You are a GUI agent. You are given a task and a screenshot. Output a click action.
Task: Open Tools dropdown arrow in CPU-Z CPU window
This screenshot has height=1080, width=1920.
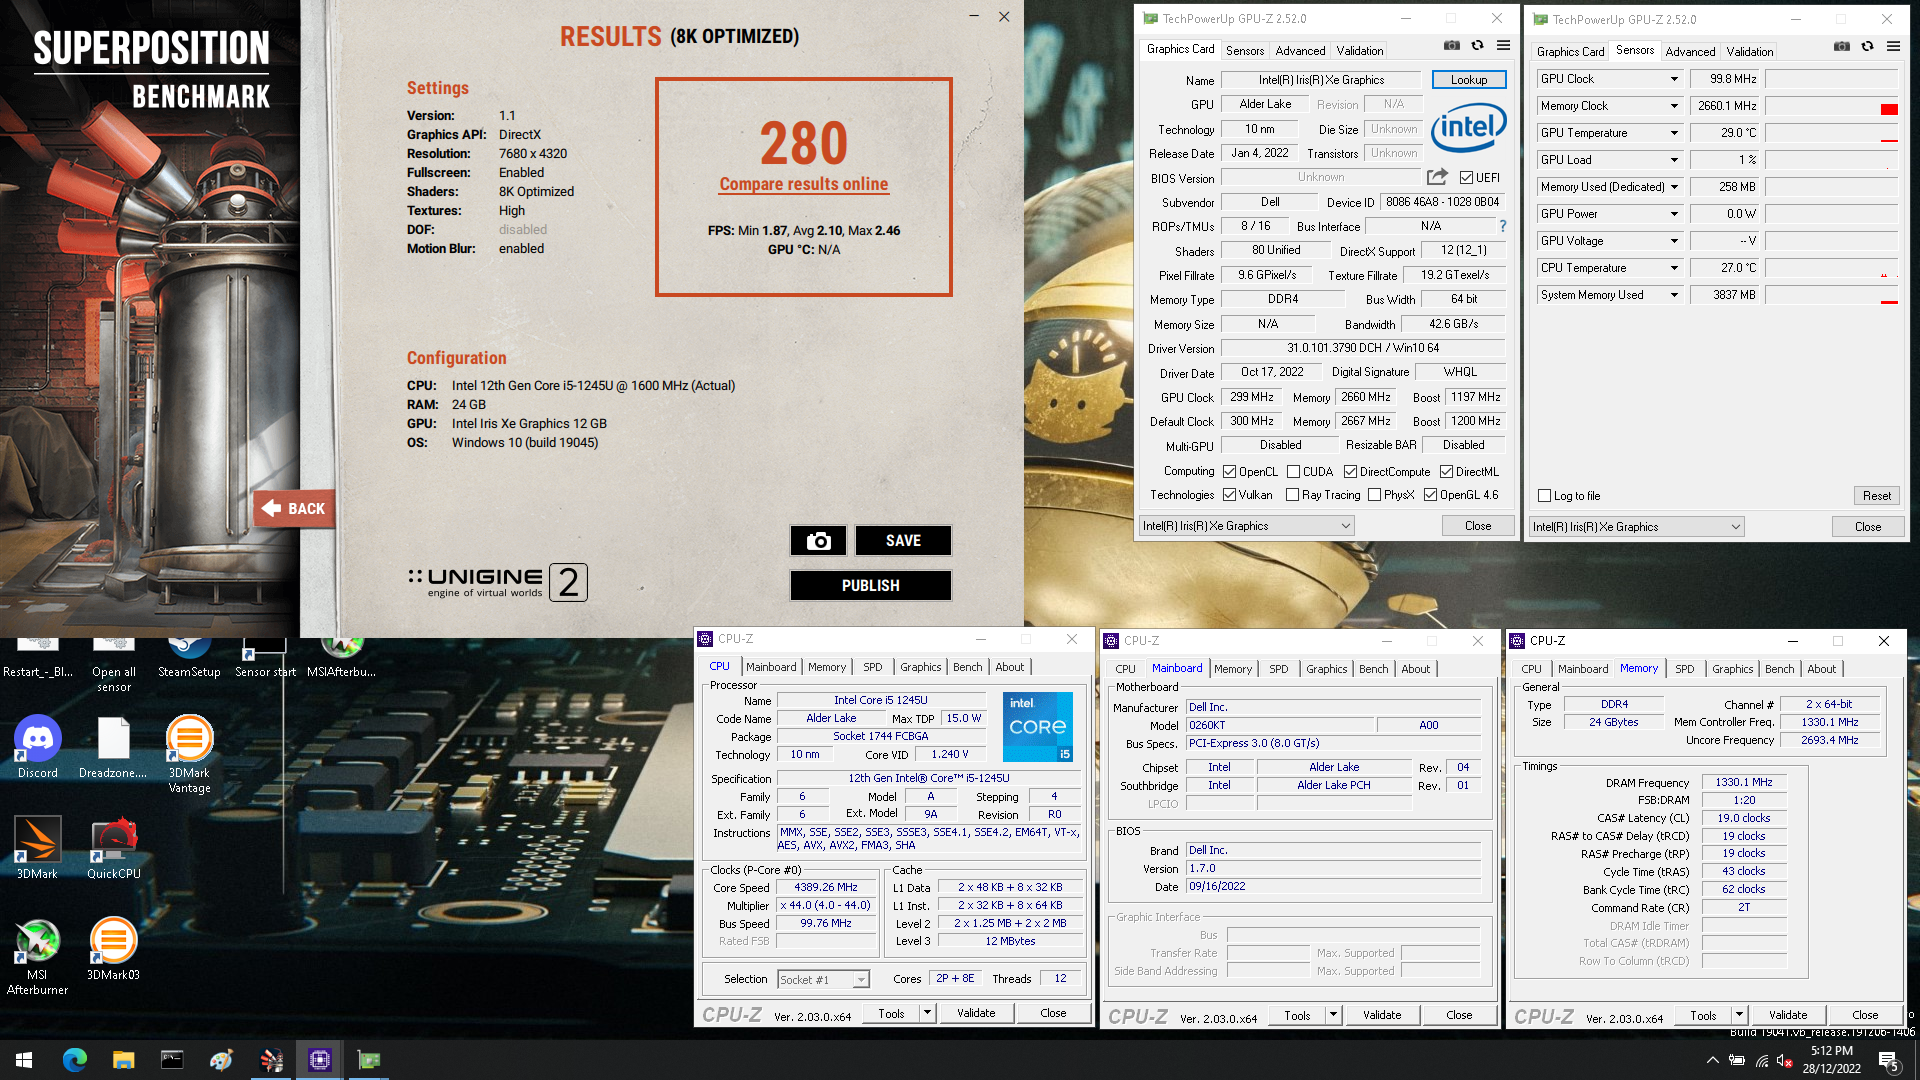click(927, 1013)
